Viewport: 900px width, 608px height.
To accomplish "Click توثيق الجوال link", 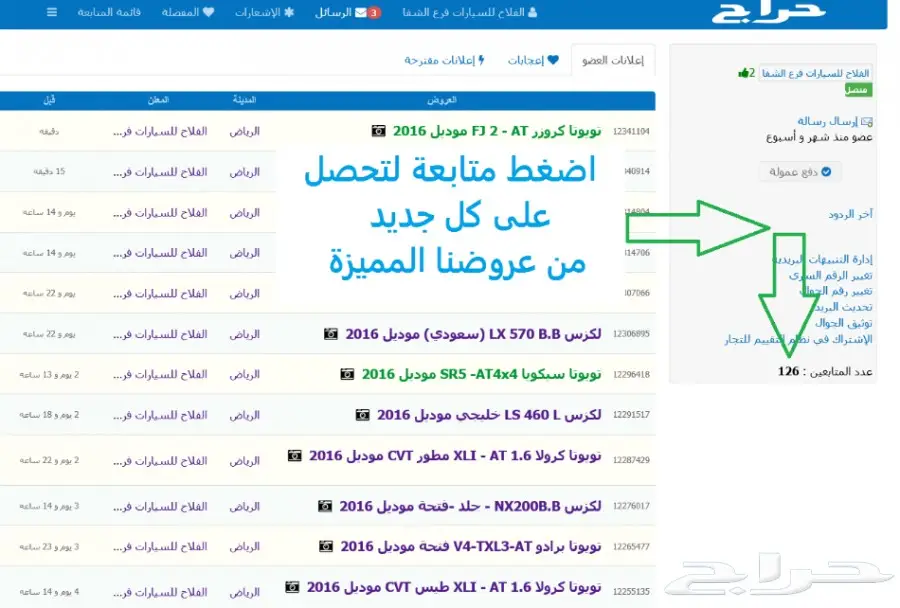I will coord(843,323).
